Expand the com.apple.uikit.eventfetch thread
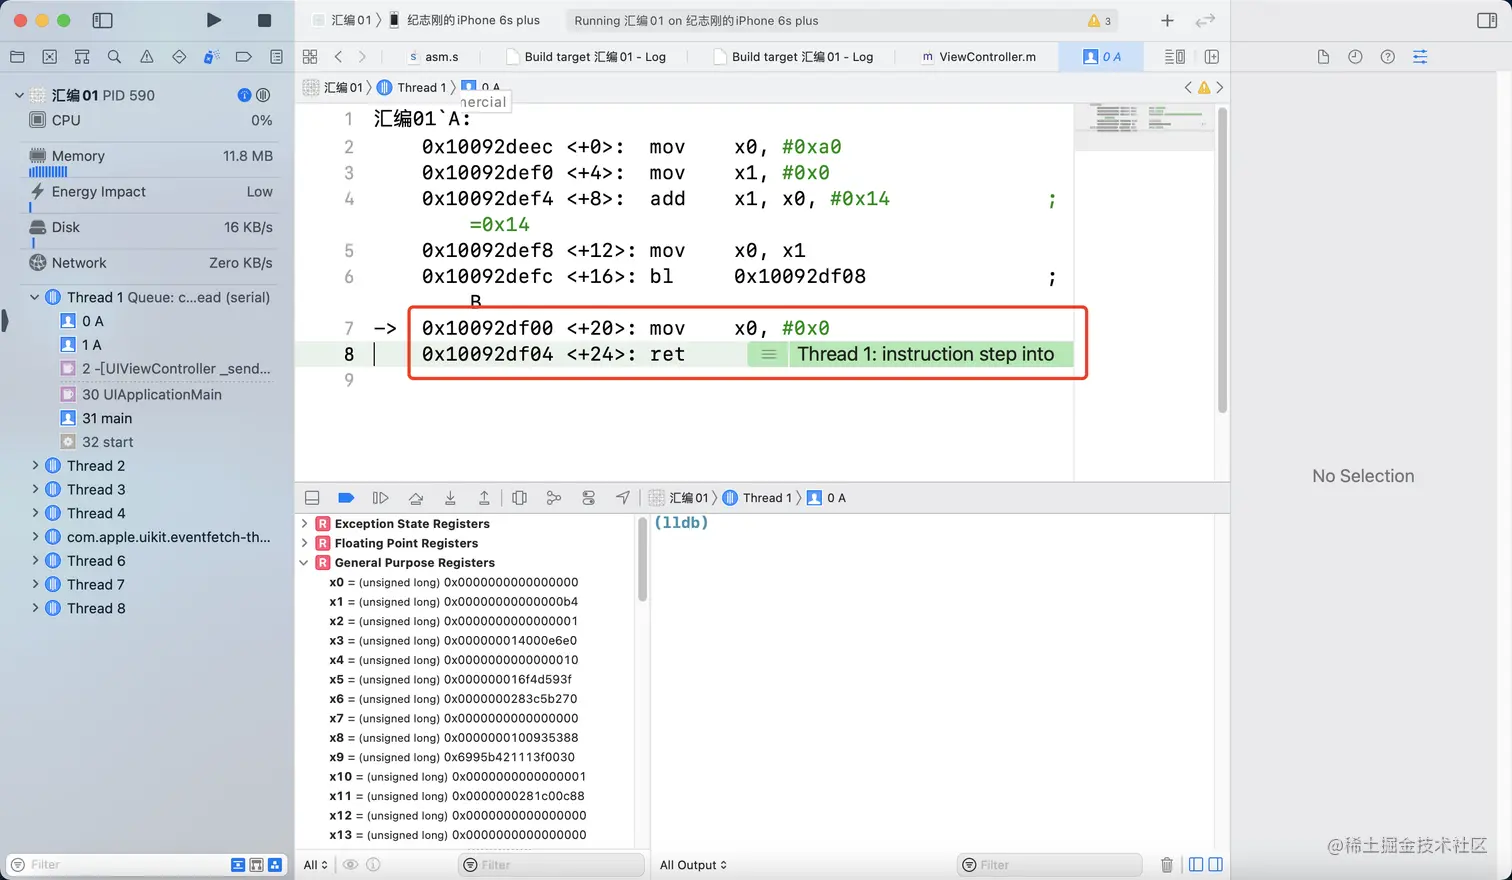1512x880 pixels. (x=35, y=537)
